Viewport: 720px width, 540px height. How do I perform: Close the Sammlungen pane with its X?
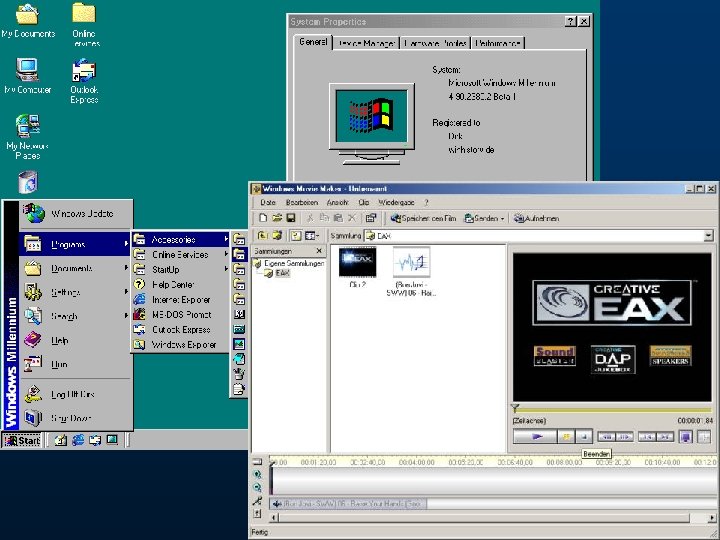[319, 251]
